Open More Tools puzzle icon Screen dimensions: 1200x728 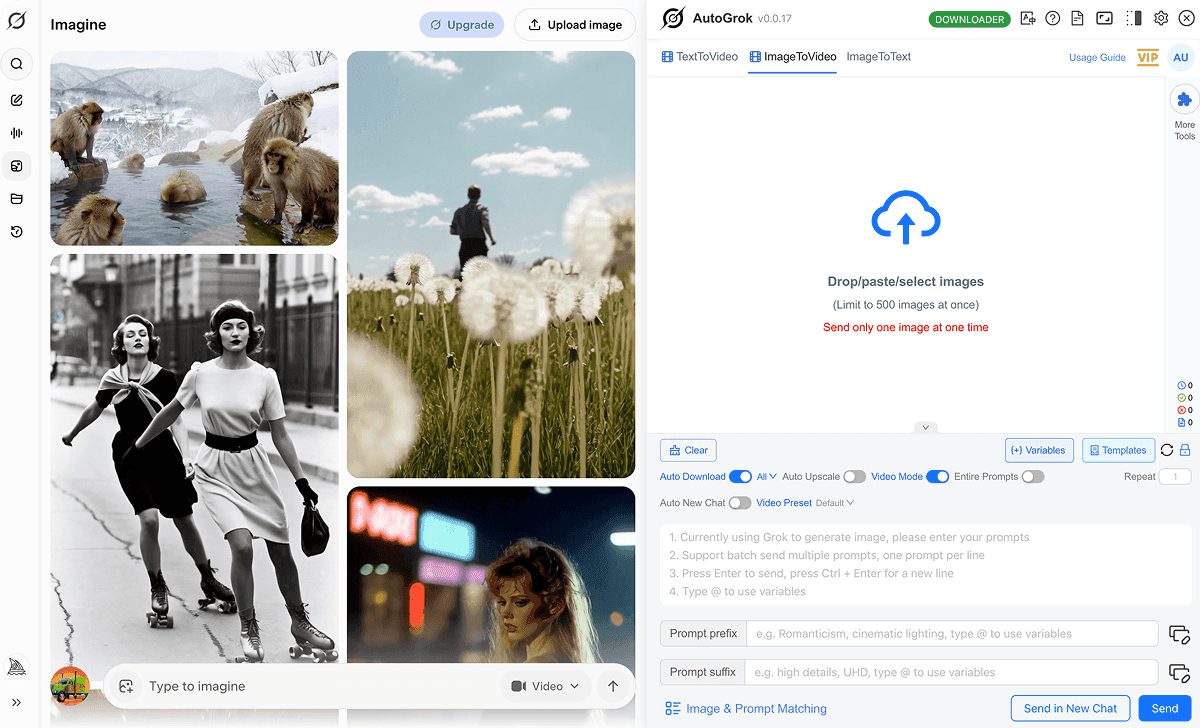coord(1184,100)
